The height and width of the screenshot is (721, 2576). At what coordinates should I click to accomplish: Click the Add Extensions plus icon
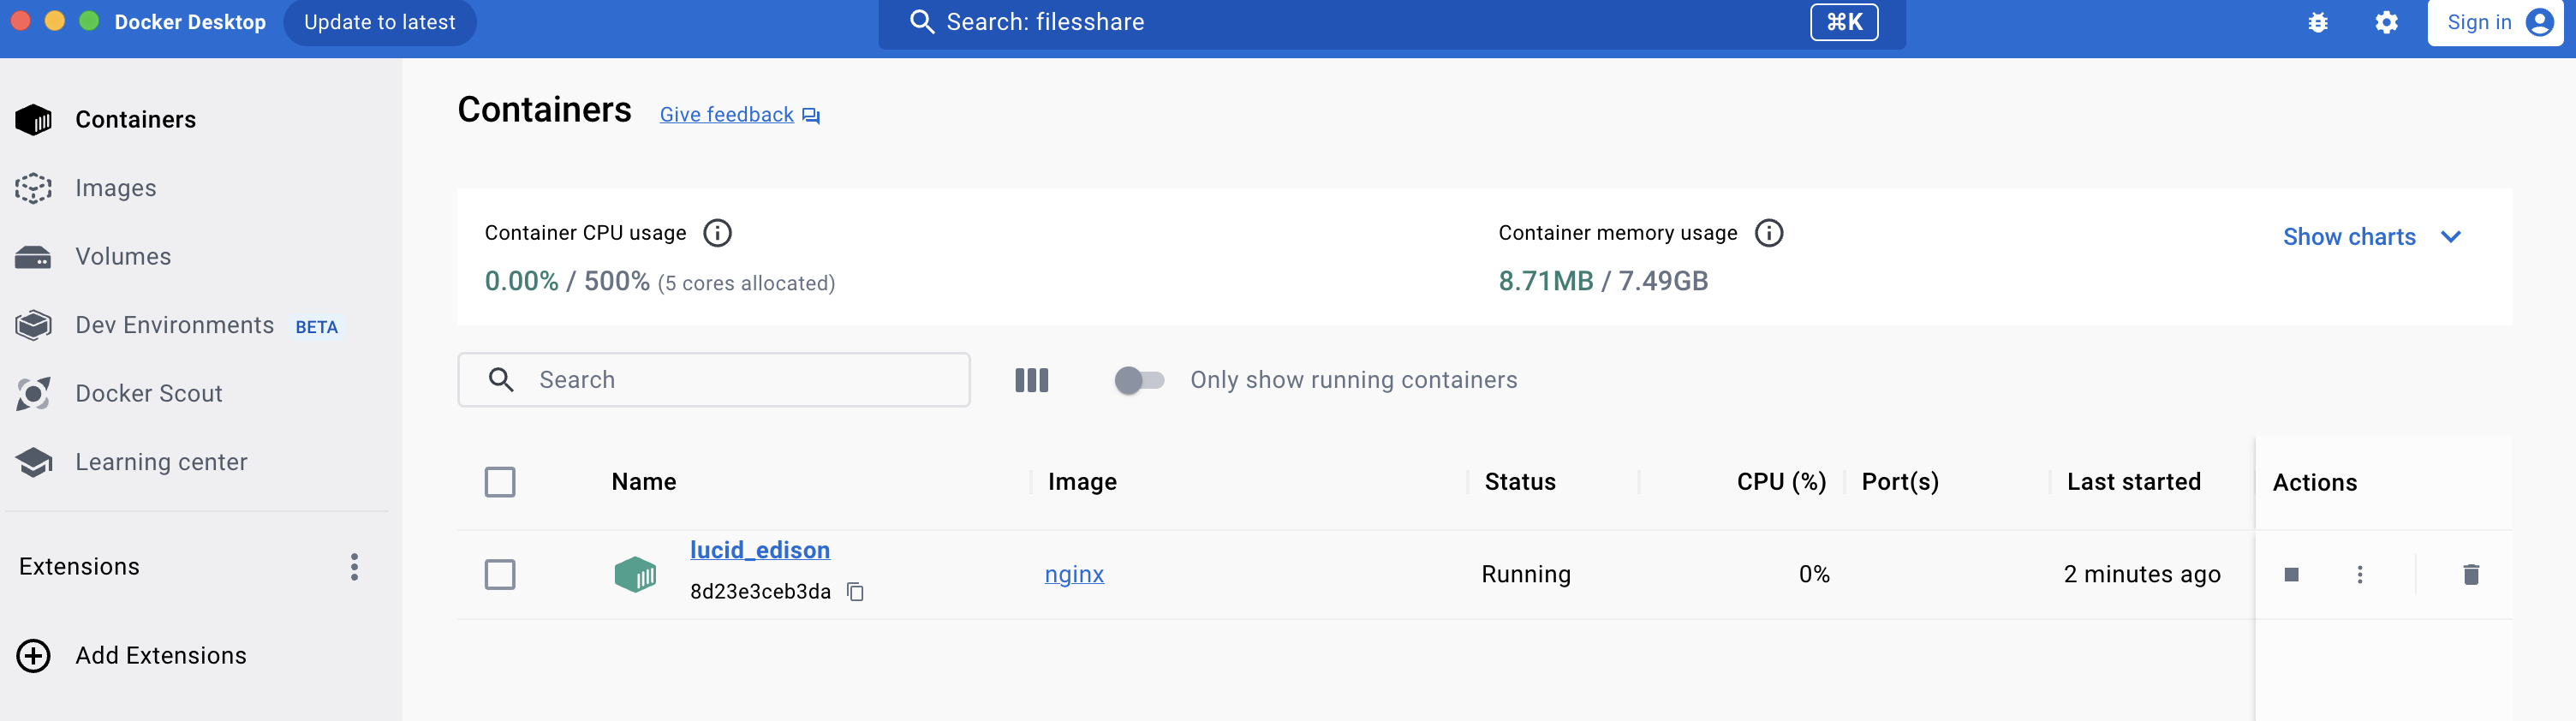(x=33, y=655)
